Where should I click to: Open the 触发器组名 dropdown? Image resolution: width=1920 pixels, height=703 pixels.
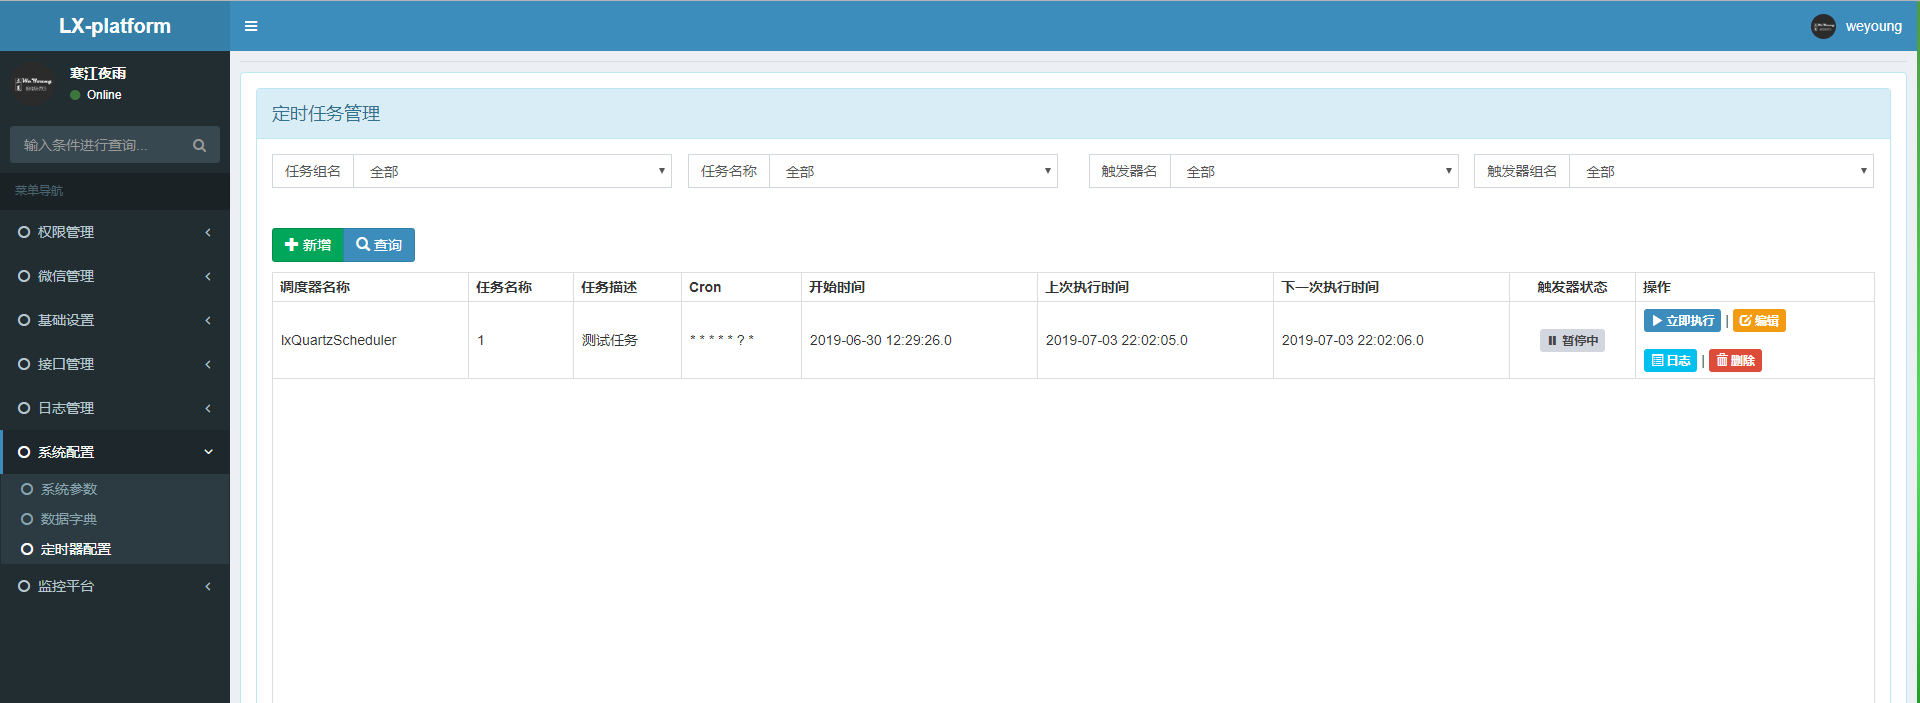[x=1721, y=171]
